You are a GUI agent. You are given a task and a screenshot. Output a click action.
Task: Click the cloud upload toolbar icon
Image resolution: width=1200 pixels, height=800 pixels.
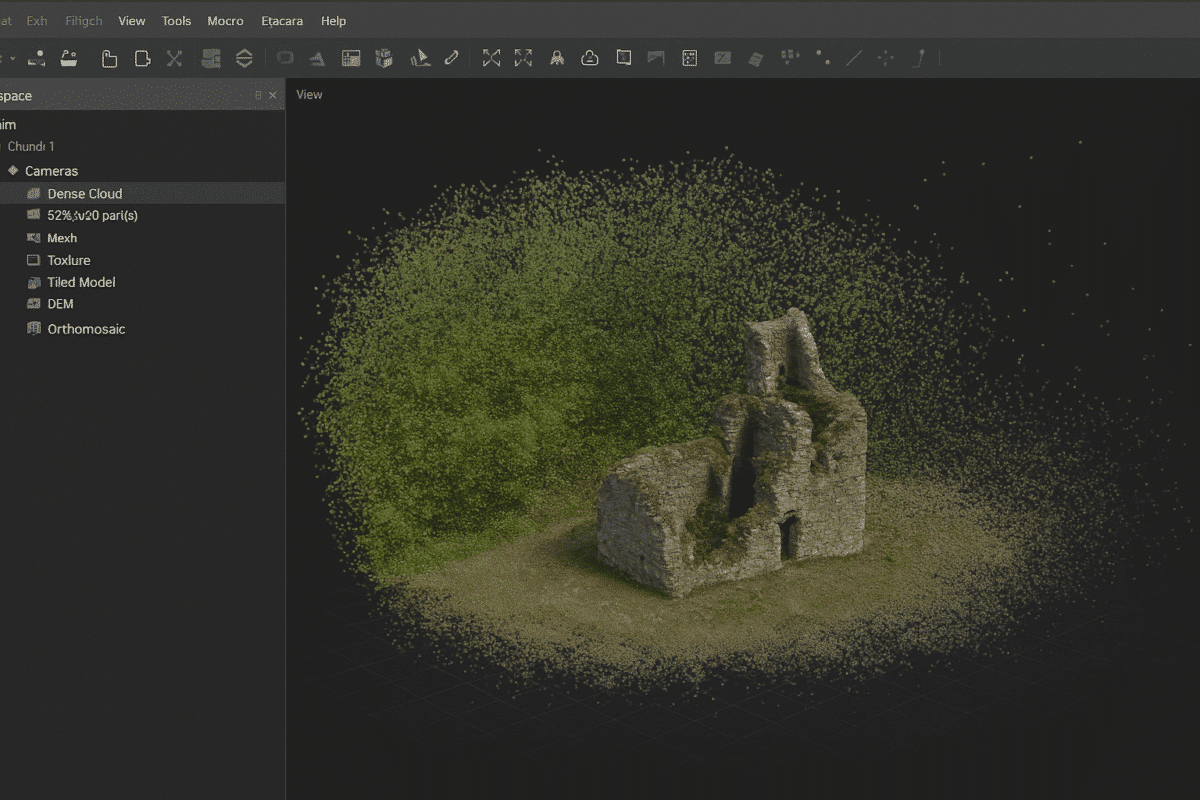point(590,58)
